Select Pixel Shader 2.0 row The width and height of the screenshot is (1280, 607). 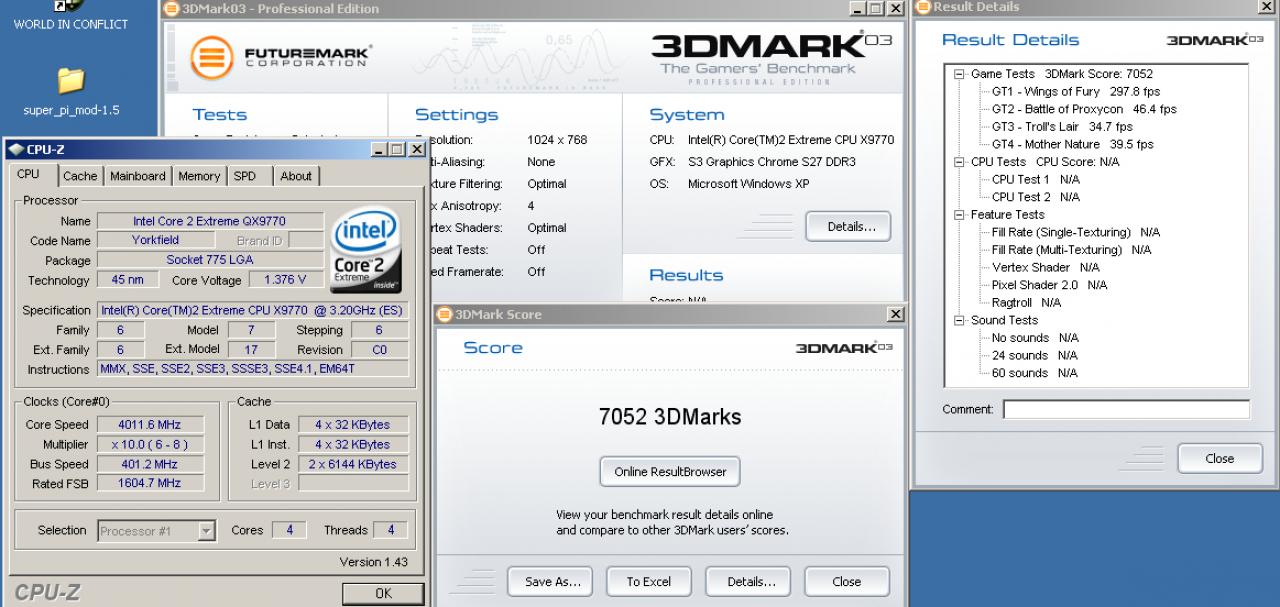[x=1050, y=285]
